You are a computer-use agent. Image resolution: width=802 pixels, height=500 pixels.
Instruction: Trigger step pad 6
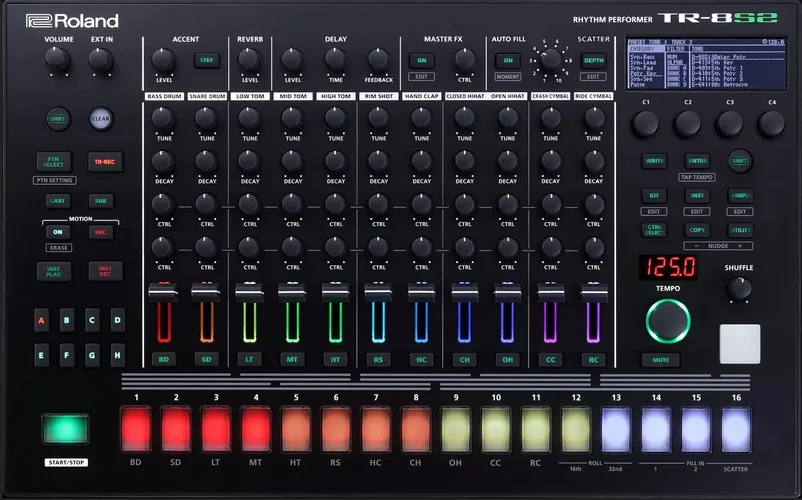click(x=336, y=429)
